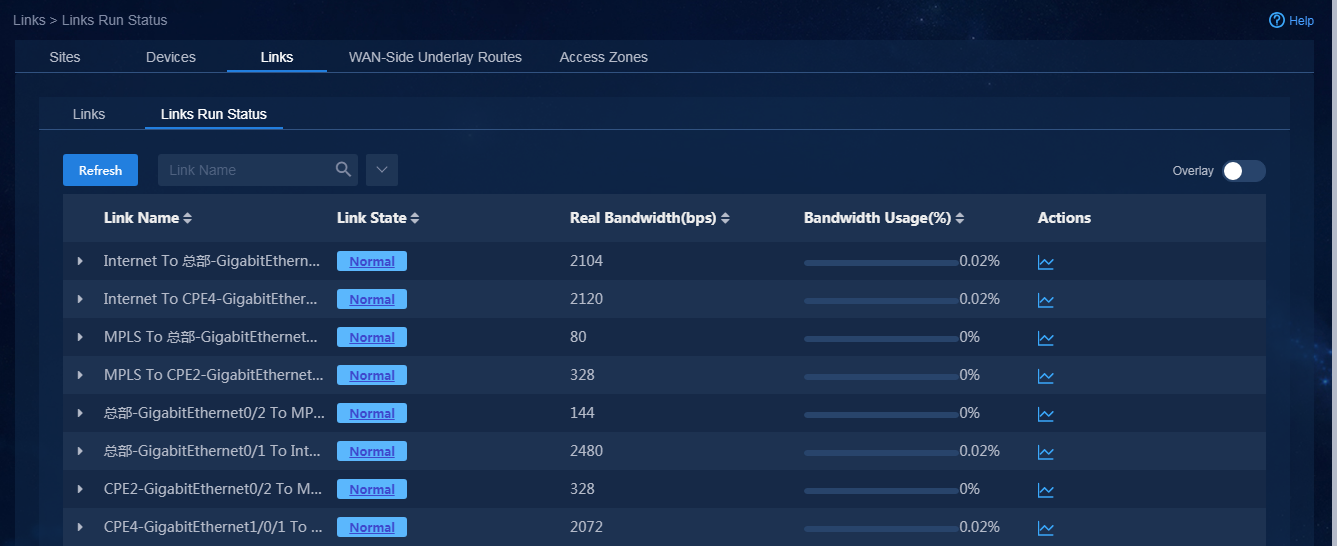The width and height of the screenshot is (1337, 546).
Task: Click Normal state for MPLS To CPE2
Action: click(372, 375)
